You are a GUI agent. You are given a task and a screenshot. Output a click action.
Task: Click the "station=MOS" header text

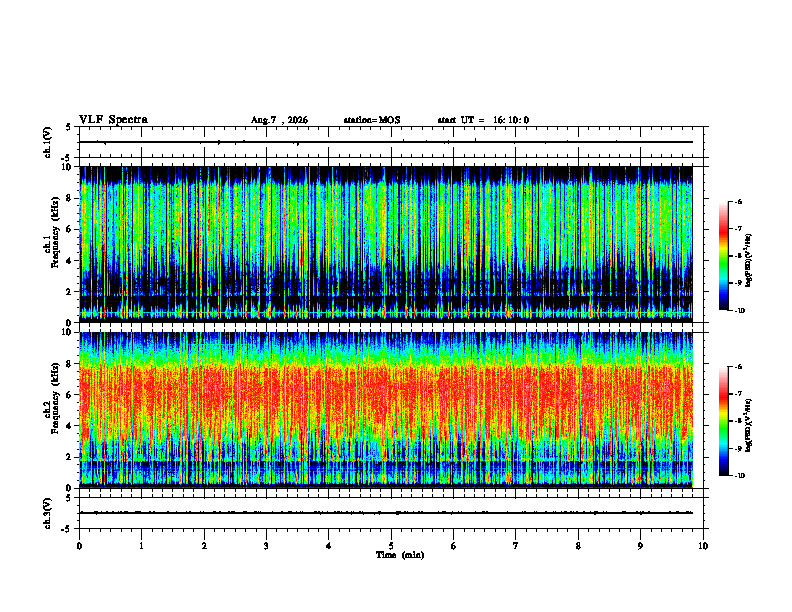(372, 120)
